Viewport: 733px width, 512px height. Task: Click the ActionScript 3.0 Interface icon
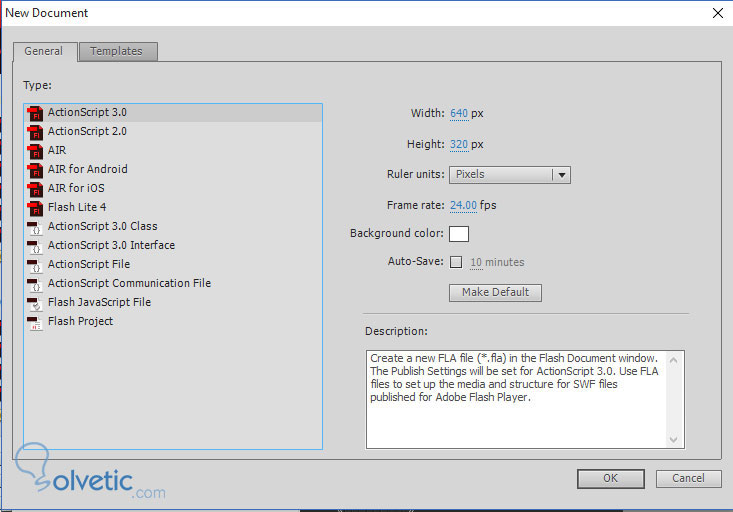[x=35, y=246]
